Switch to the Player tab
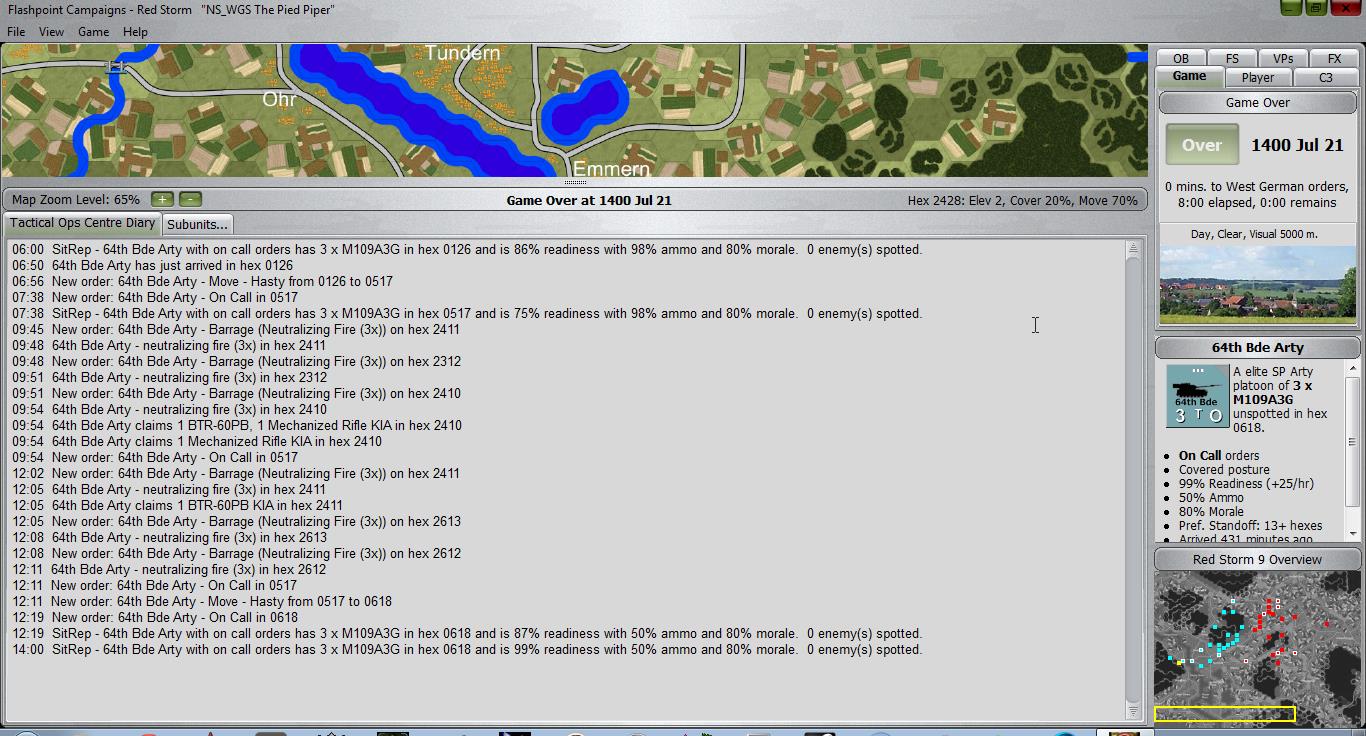The image size is (1366, 736). (x=1257, y=77)
